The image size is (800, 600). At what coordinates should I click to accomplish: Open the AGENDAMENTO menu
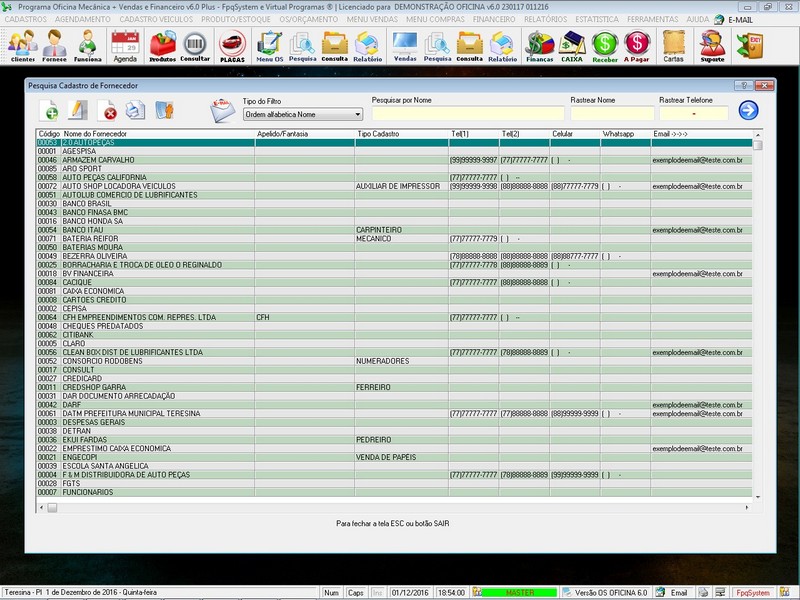pos(83,19)
